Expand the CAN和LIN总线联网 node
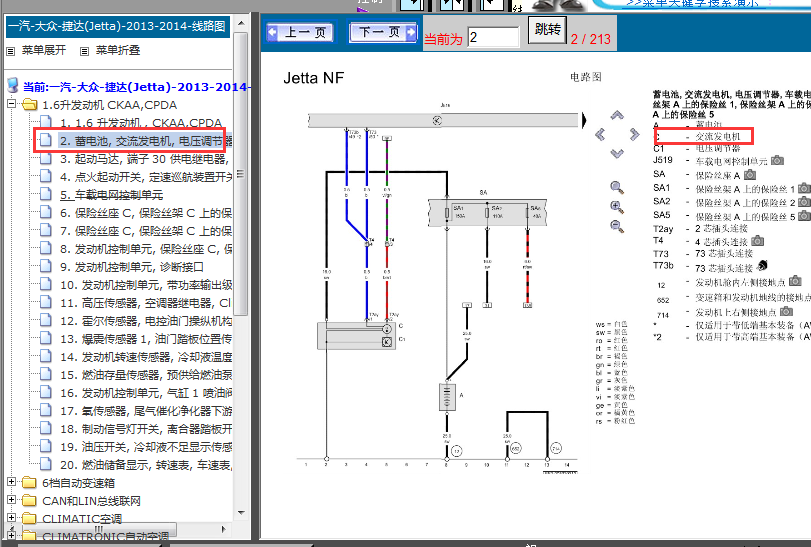 tap(12, 500)
